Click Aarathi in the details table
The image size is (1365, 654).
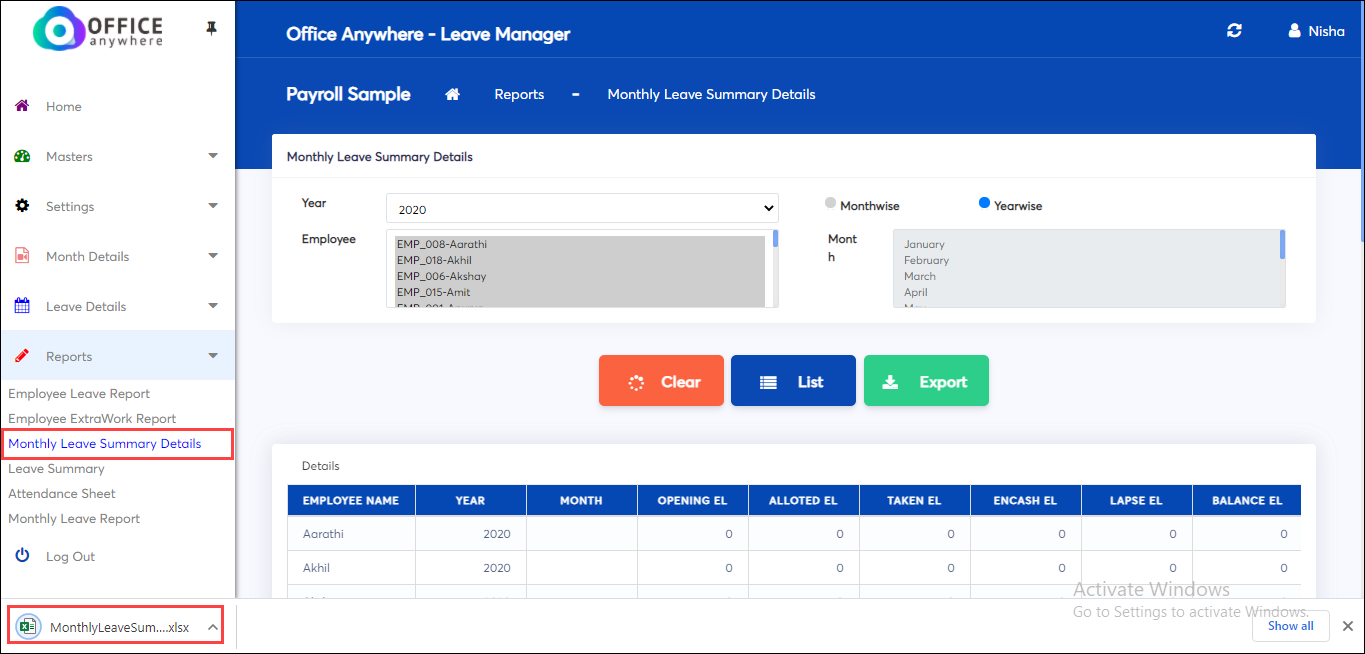click(x=323, y=534)
